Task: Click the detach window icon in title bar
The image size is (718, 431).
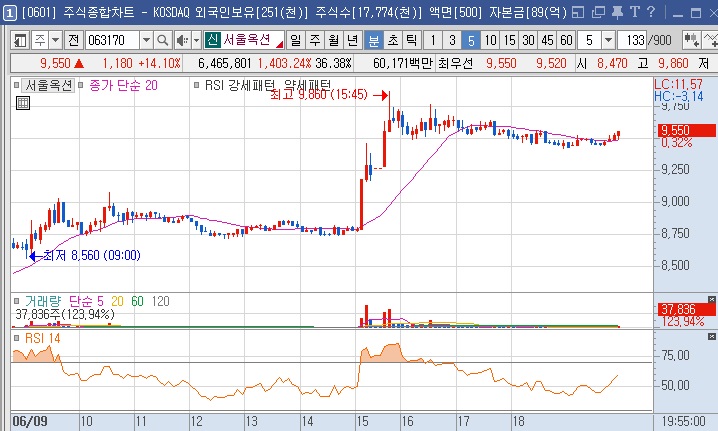Action: pyautogui.click(x=578, y=12)
